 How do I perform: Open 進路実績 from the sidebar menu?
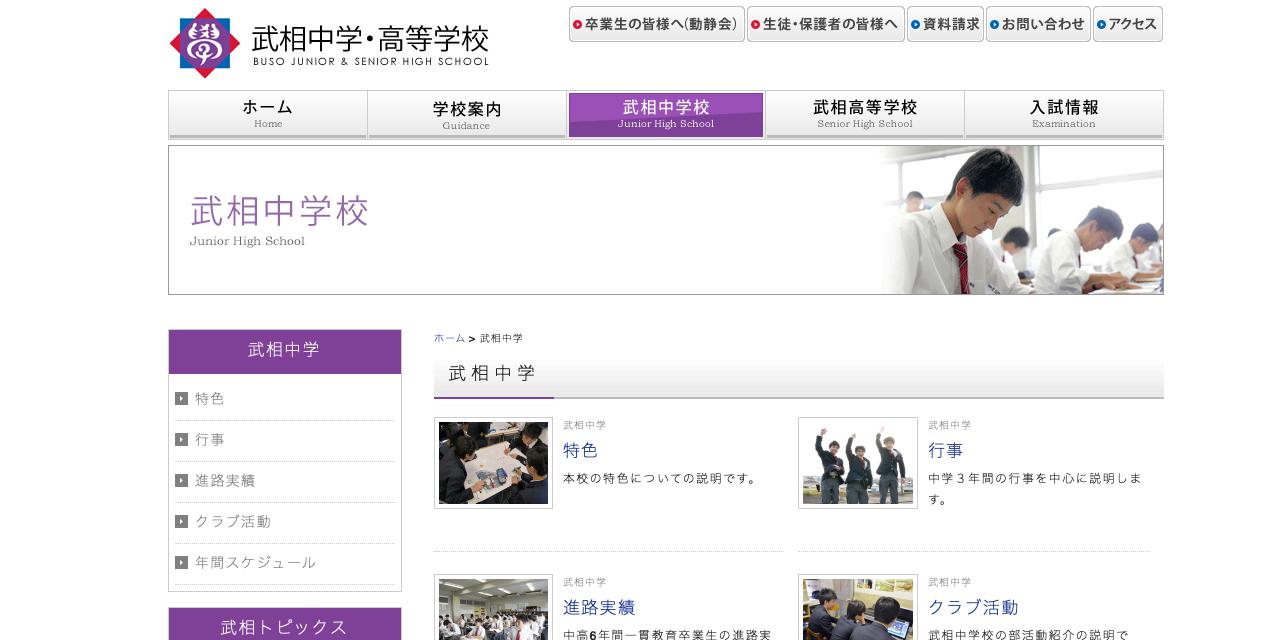(225, 480)
